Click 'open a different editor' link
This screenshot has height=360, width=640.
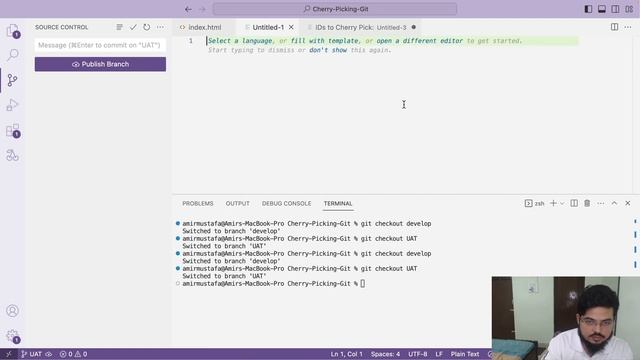(420, 41)
